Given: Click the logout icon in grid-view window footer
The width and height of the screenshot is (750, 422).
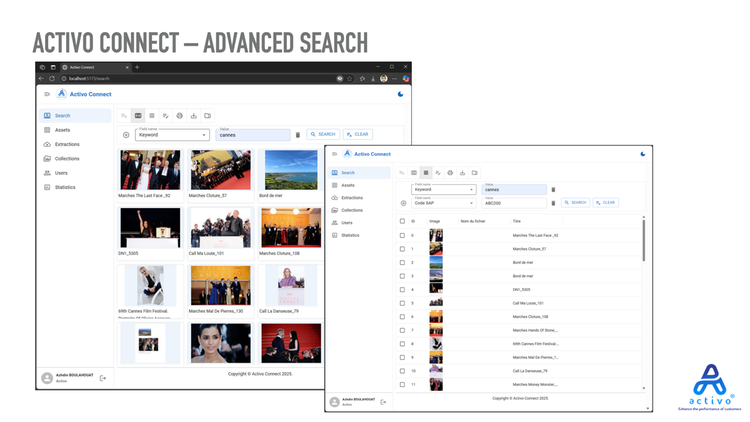Looking at the screenshot, I should 103,378.
